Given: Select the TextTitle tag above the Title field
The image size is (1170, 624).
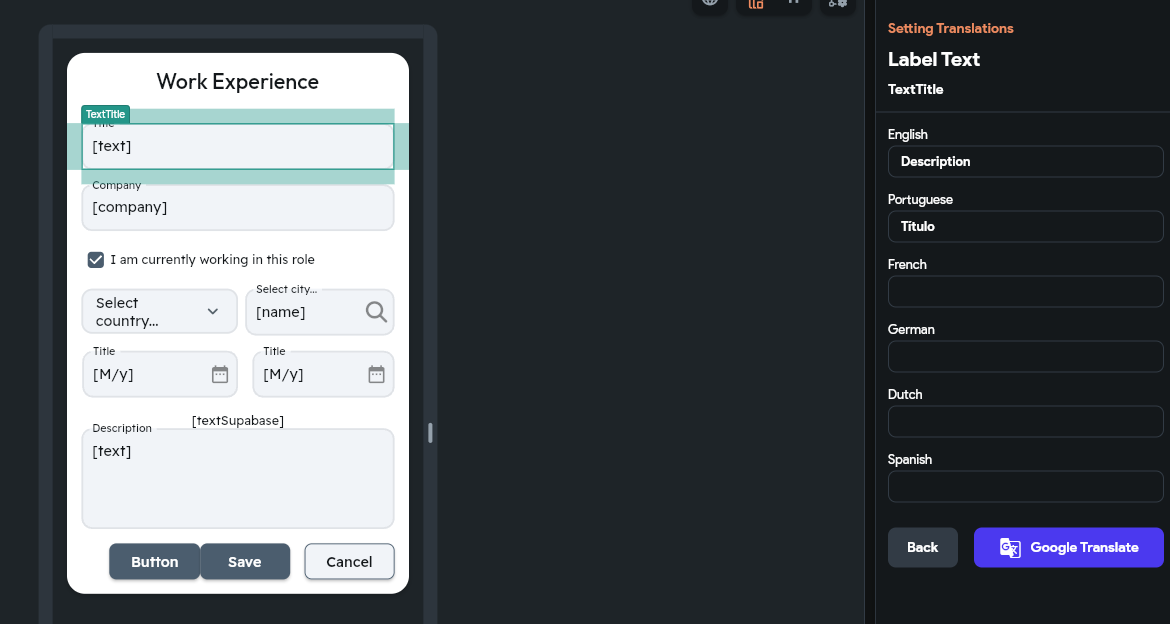Looking at the screenshot, I should (x=104, y=113).
